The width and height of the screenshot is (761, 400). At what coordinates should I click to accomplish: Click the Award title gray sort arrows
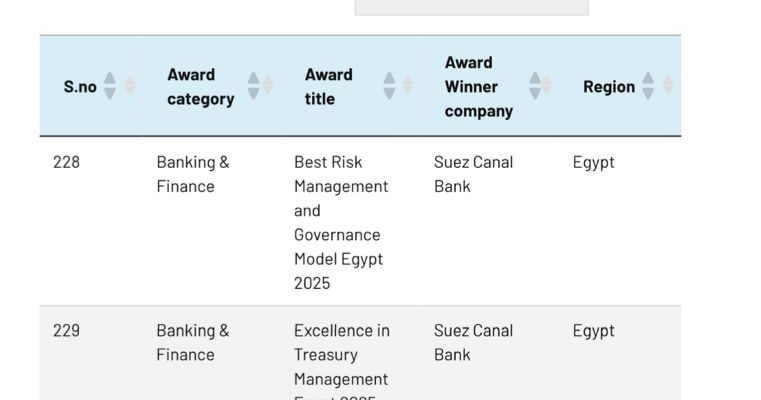[390, 86]
